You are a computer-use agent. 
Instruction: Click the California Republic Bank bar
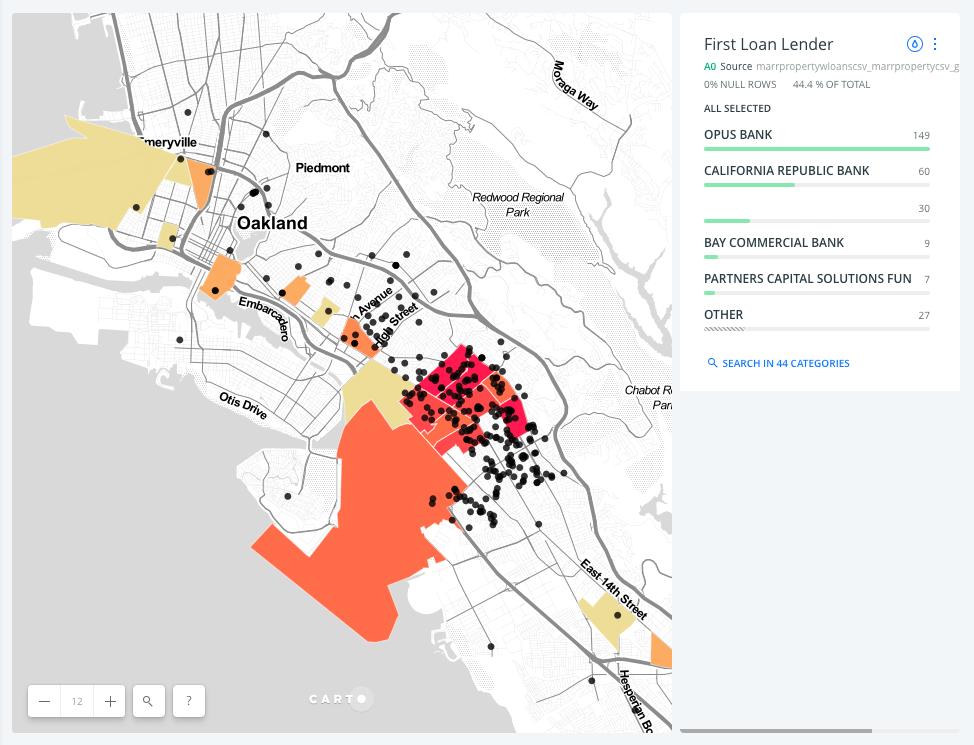coord(749,185)
